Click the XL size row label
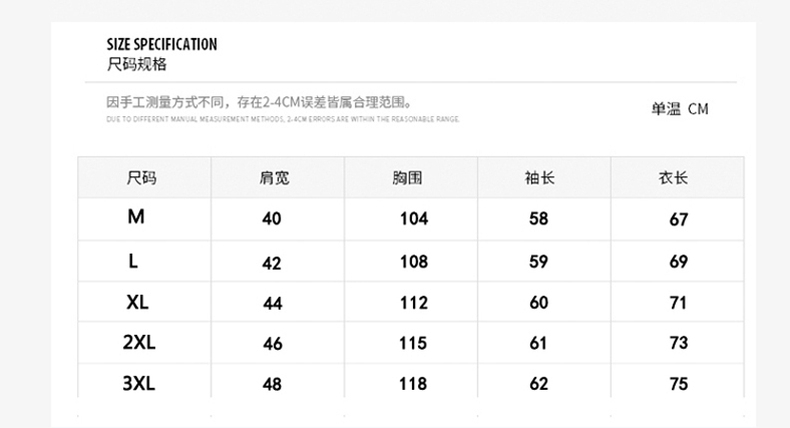This screenshot has height=428, width=790. (138, 303)
